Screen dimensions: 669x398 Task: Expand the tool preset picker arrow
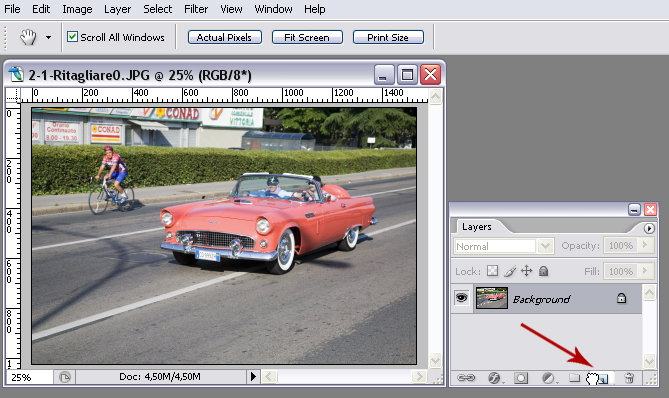[x=49, y=38]
